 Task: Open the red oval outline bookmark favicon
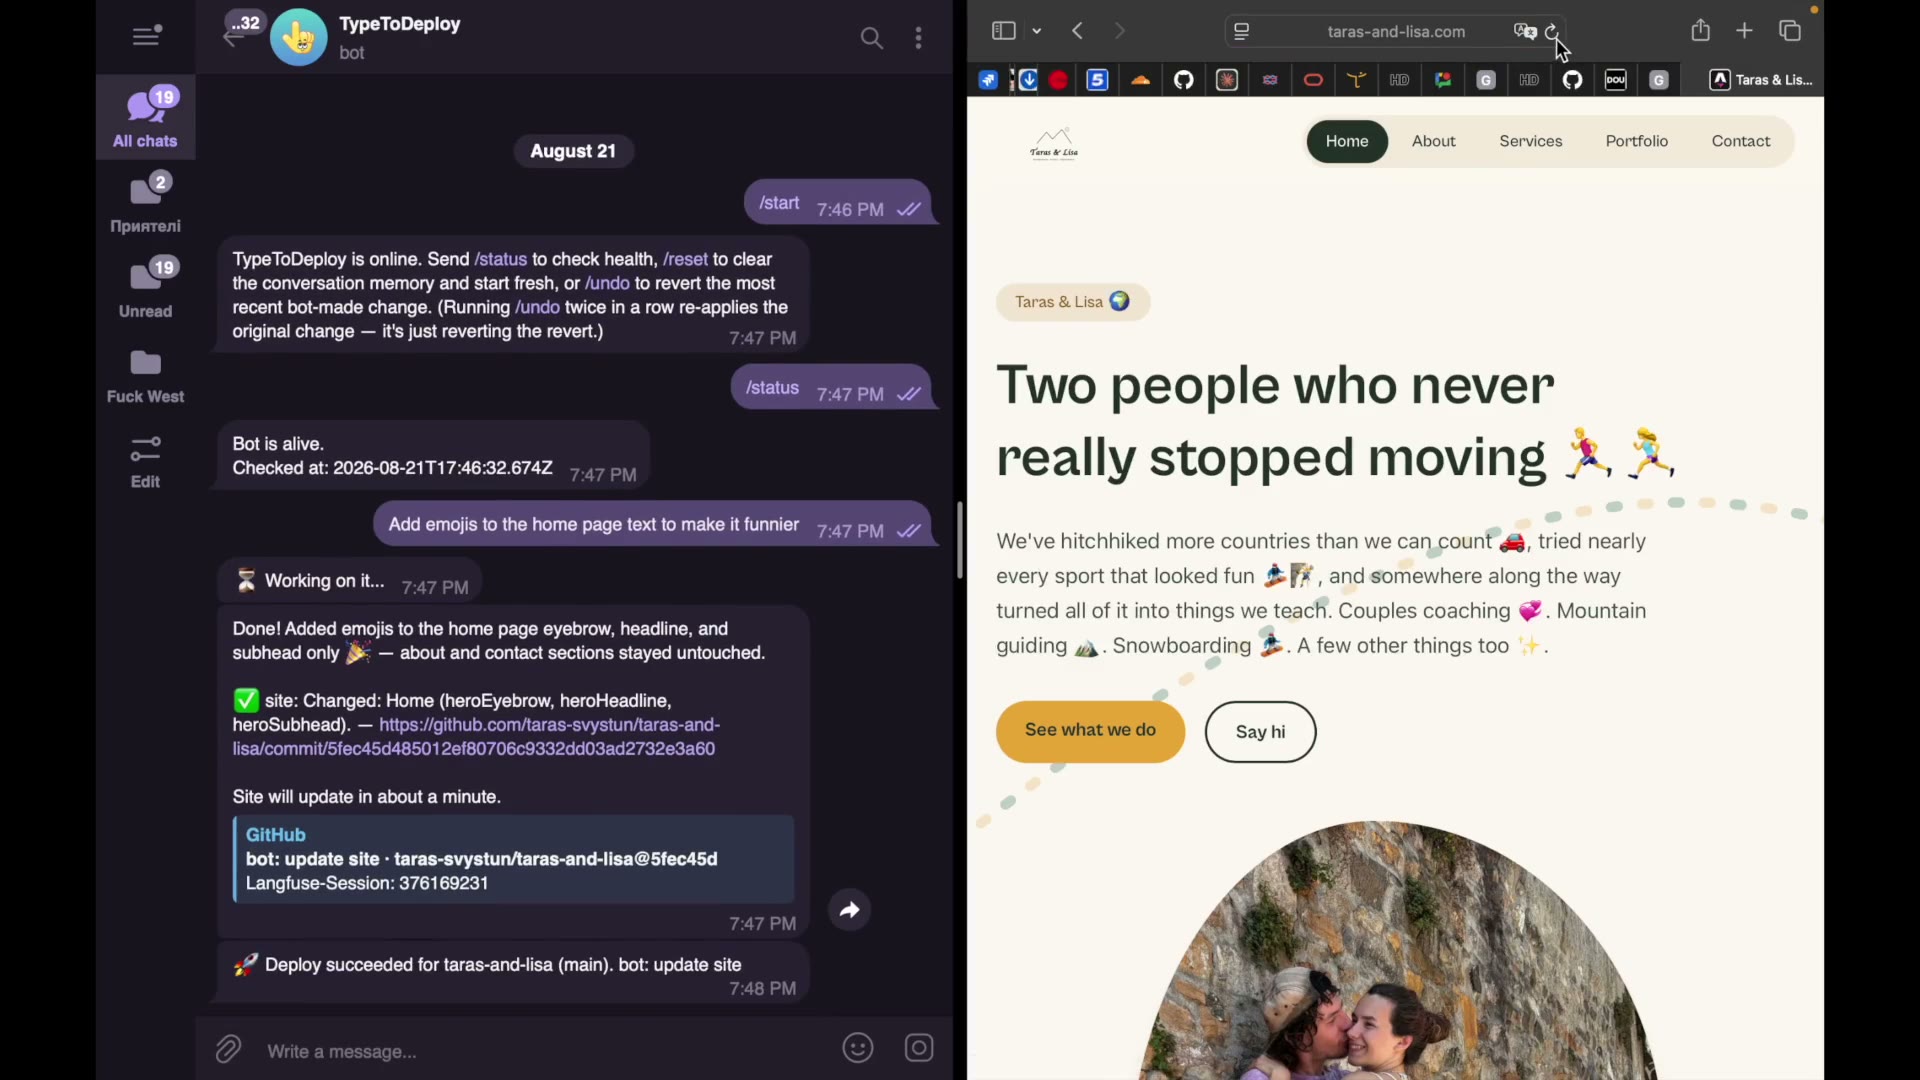[x=1314, y=80]
